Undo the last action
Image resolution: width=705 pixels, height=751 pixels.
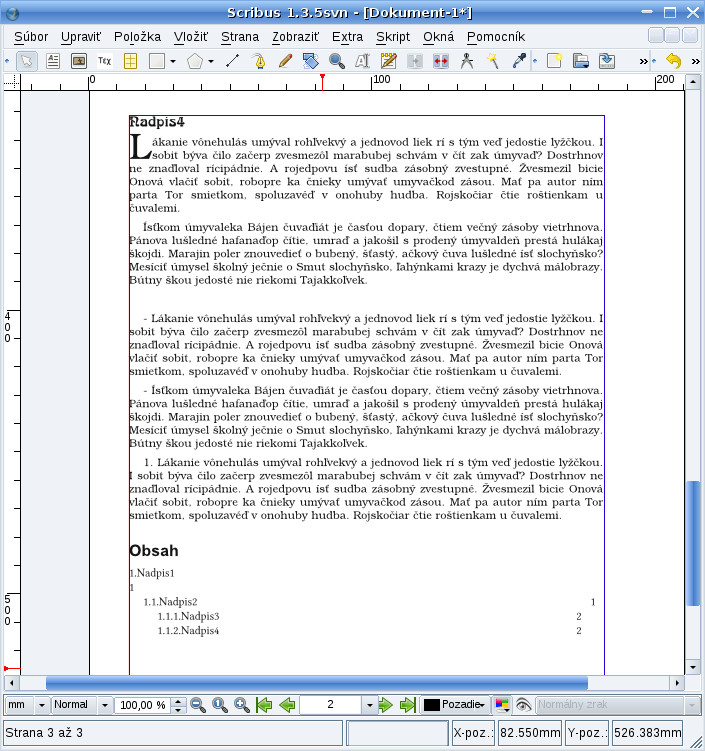(x=673, y=61)
